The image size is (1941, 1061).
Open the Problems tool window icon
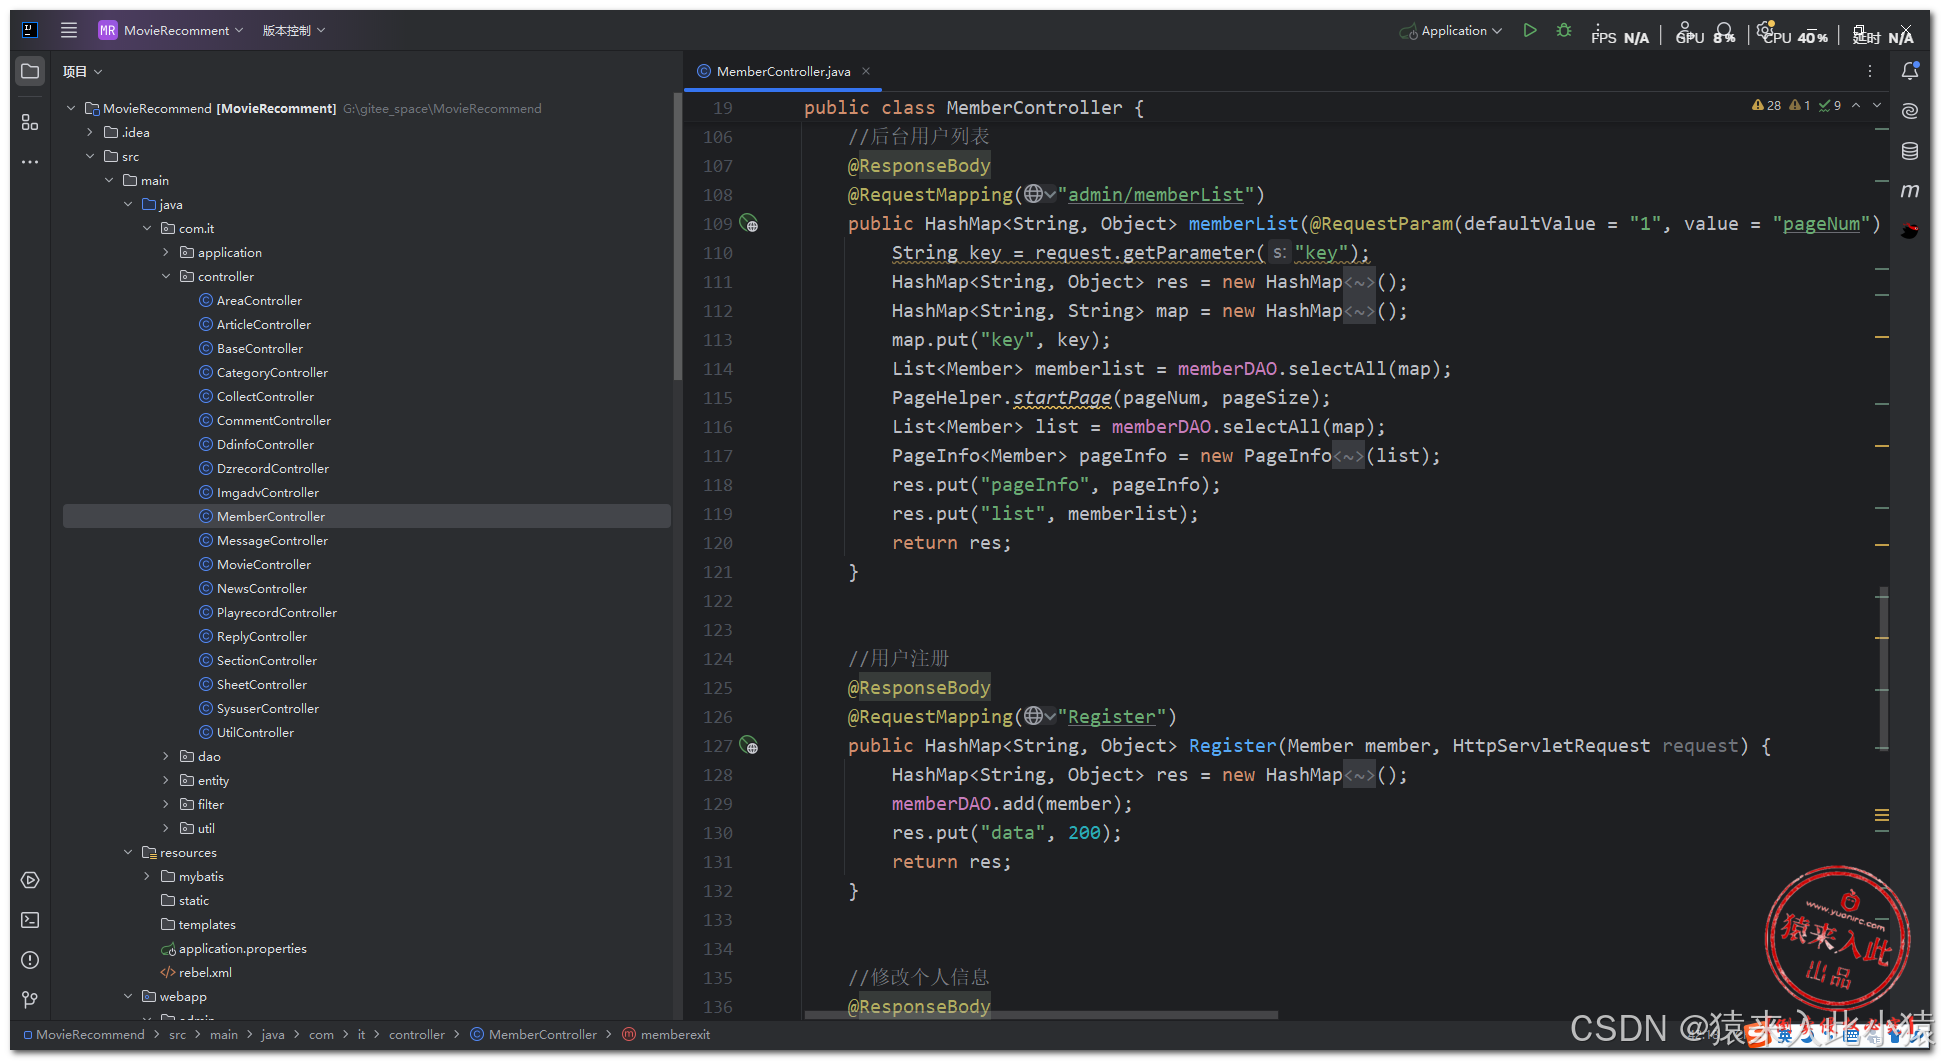click(x=30, y=960)
